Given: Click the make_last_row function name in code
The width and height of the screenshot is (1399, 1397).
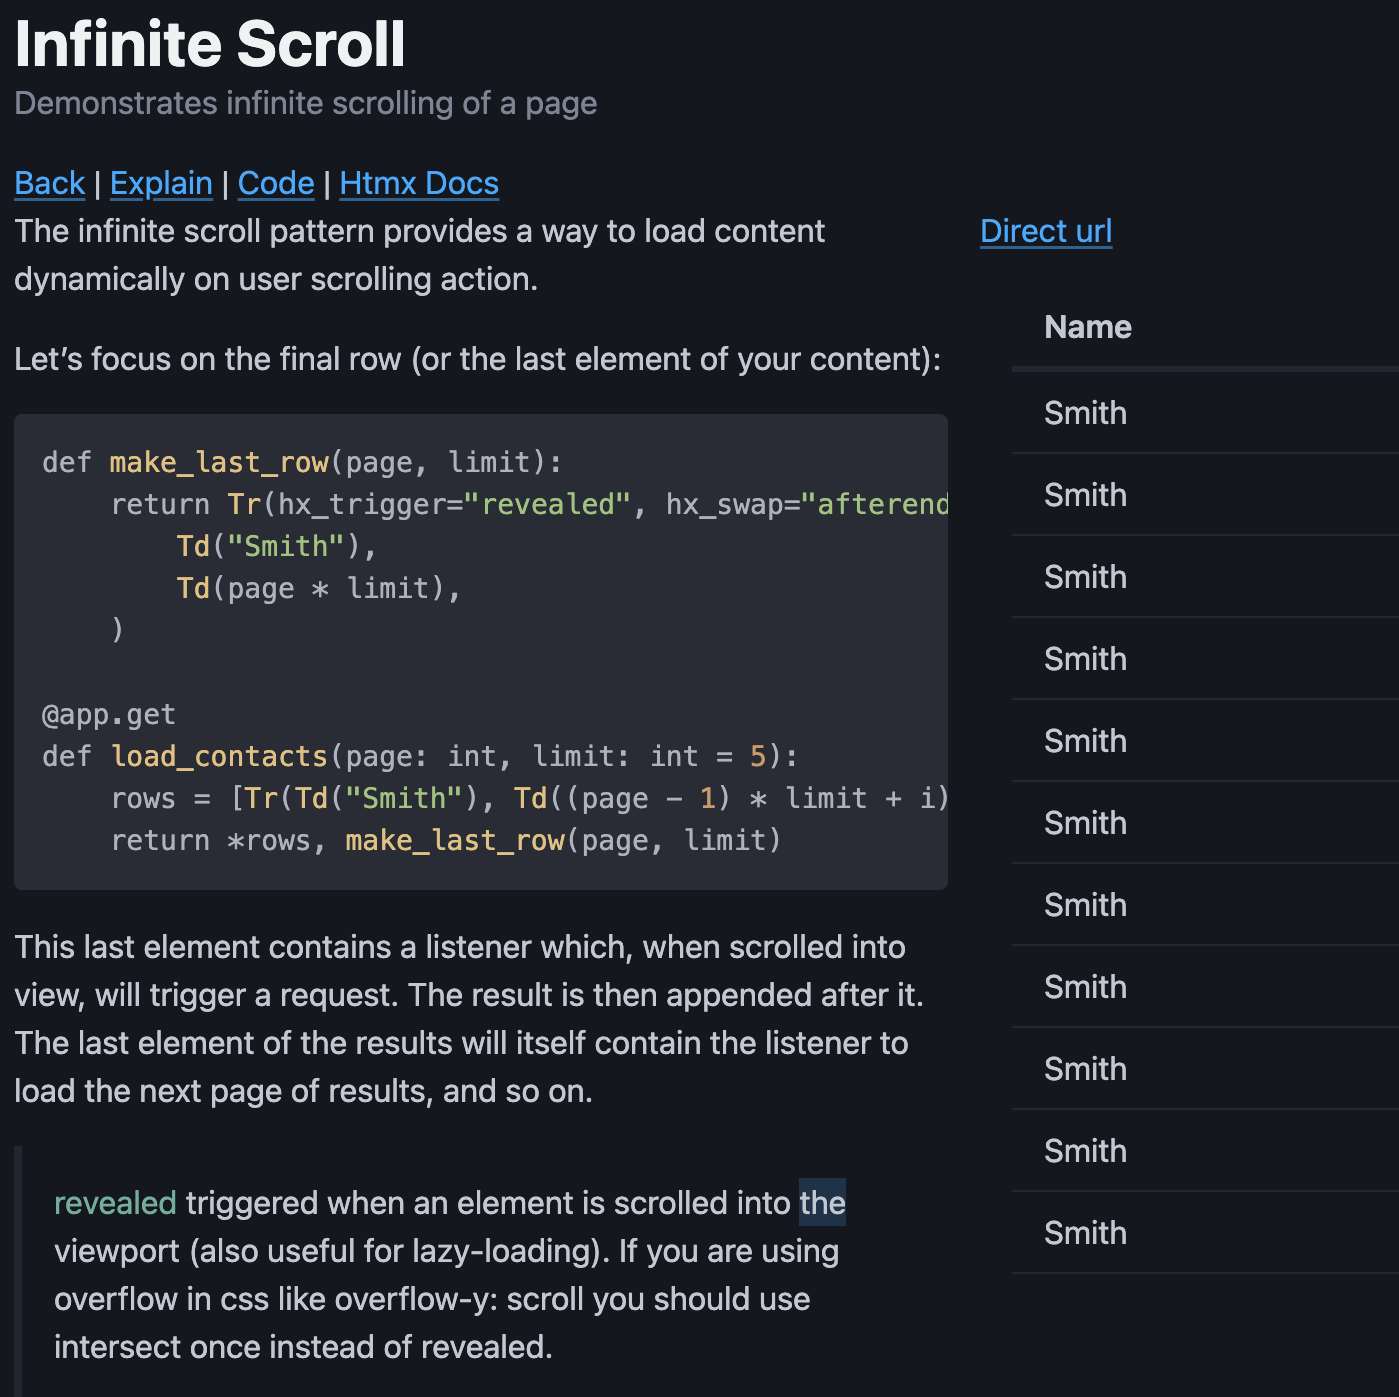Looking at the screenshot, I should [218, 461].
